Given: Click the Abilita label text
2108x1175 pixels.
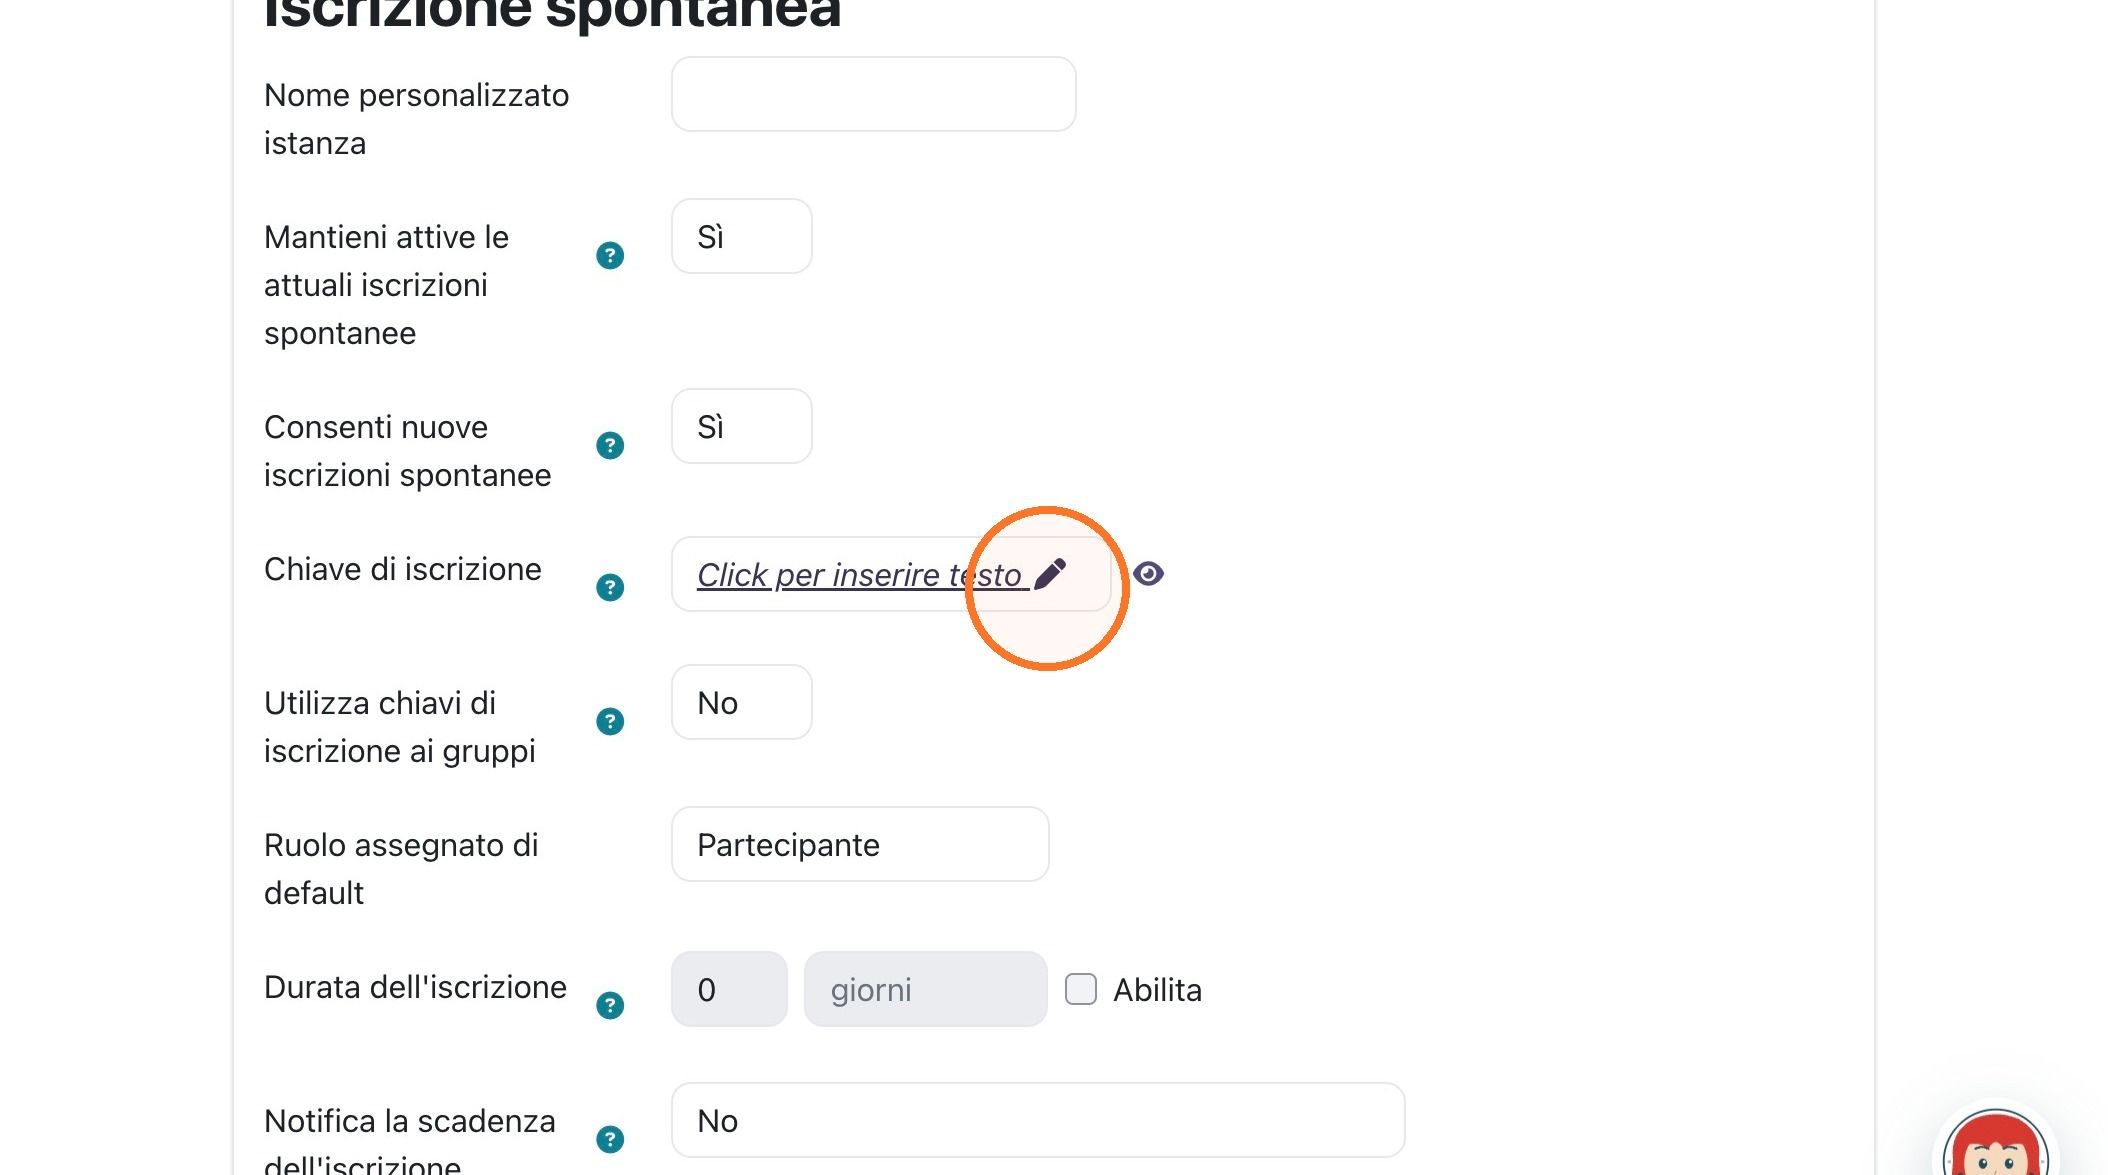Looking at the screenshot, I should click(1157, 990).
